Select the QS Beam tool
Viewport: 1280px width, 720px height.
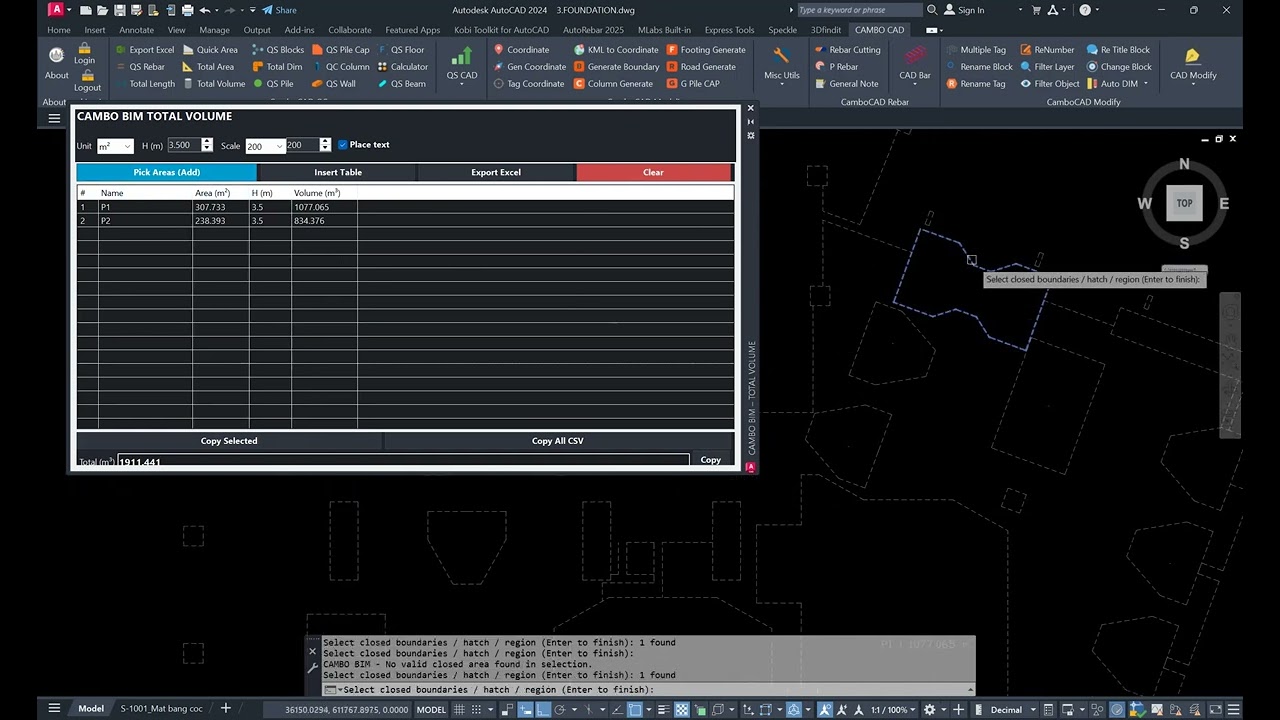pyautogui.click(x=402, y=84)
